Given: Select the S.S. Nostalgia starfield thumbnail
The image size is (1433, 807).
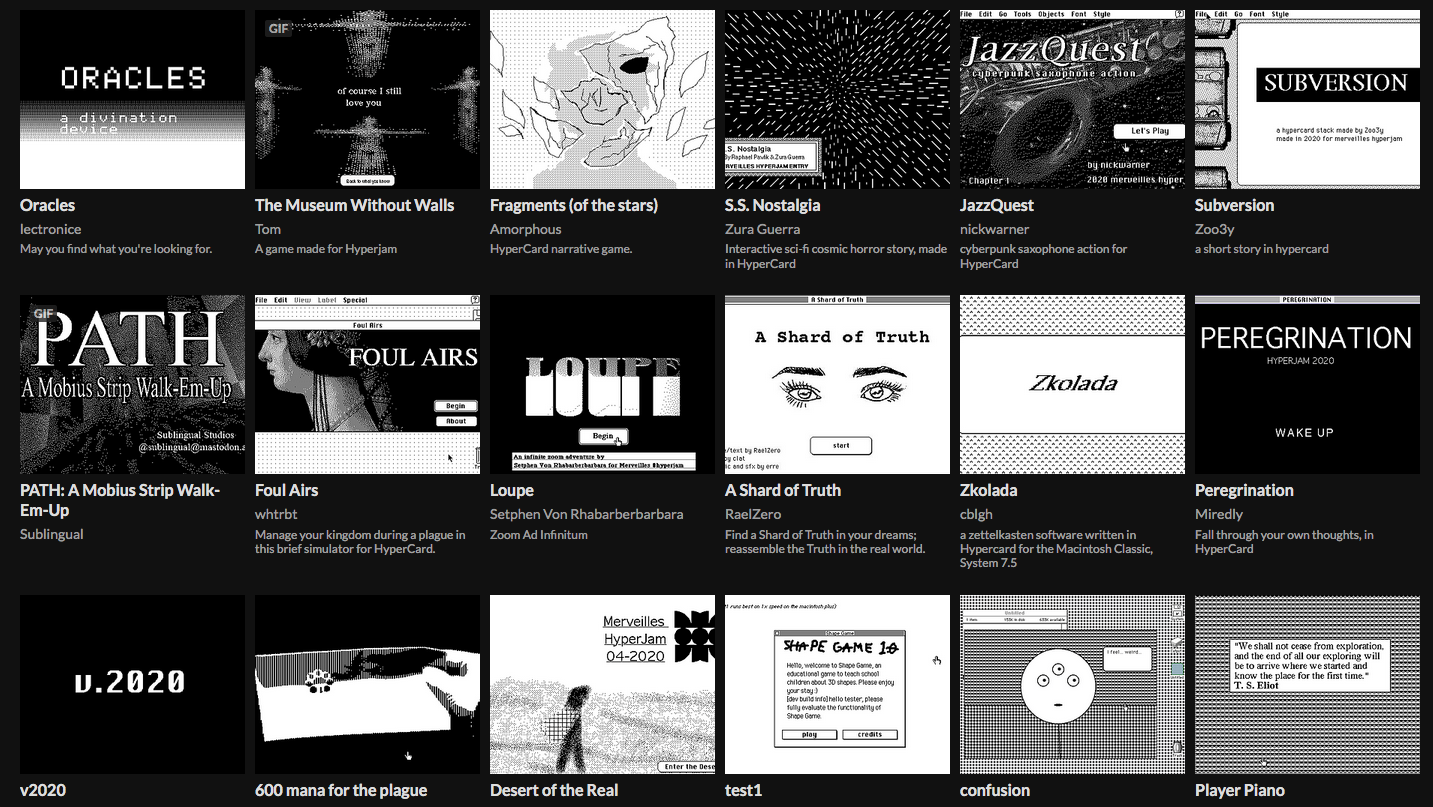Looking at the screenshot, I should coord(837,100).
